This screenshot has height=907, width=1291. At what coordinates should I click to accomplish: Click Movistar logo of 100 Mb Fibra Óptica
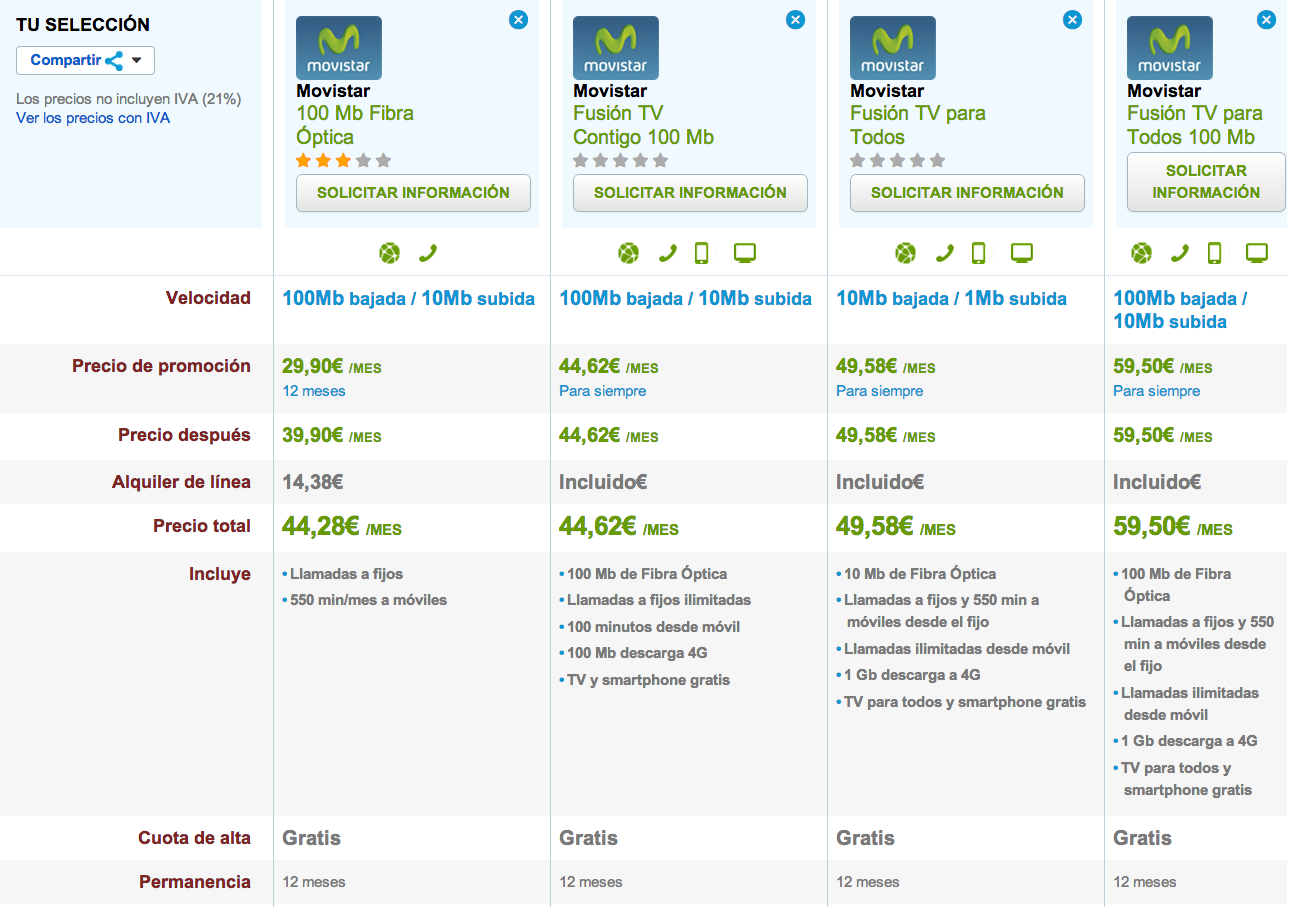339,48
